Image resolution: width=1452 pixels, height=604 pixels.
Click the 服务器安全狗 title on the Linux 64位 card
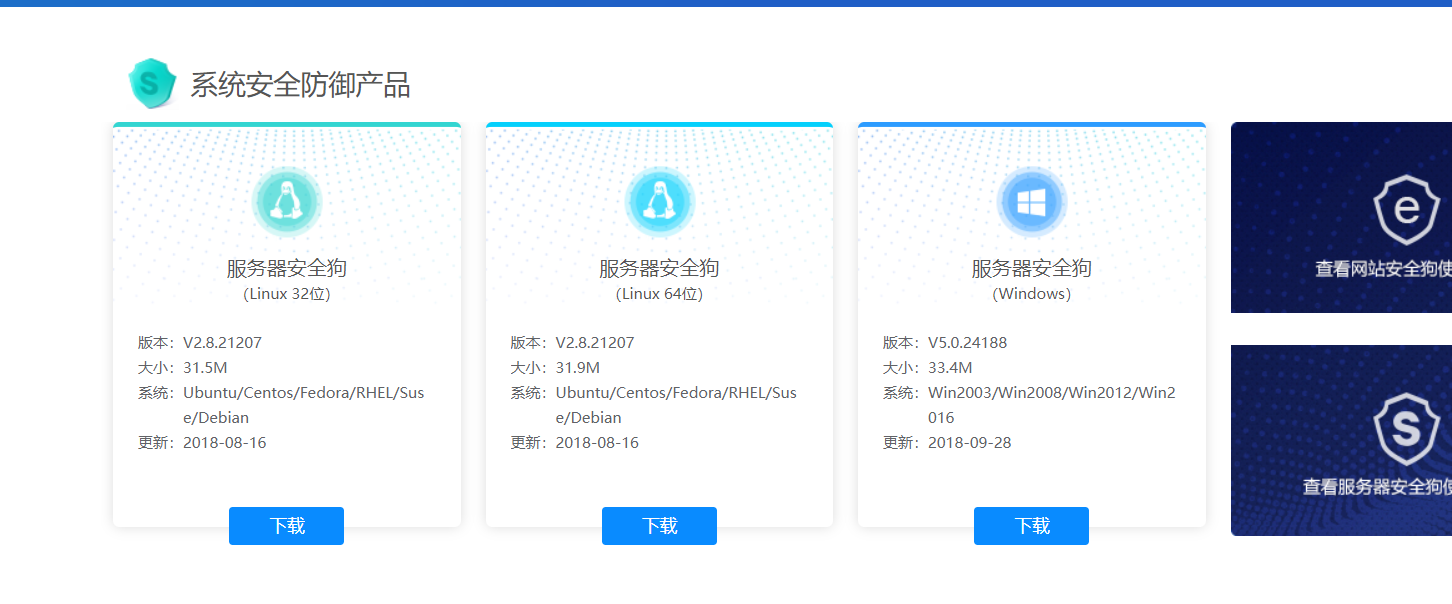(659, 268)
